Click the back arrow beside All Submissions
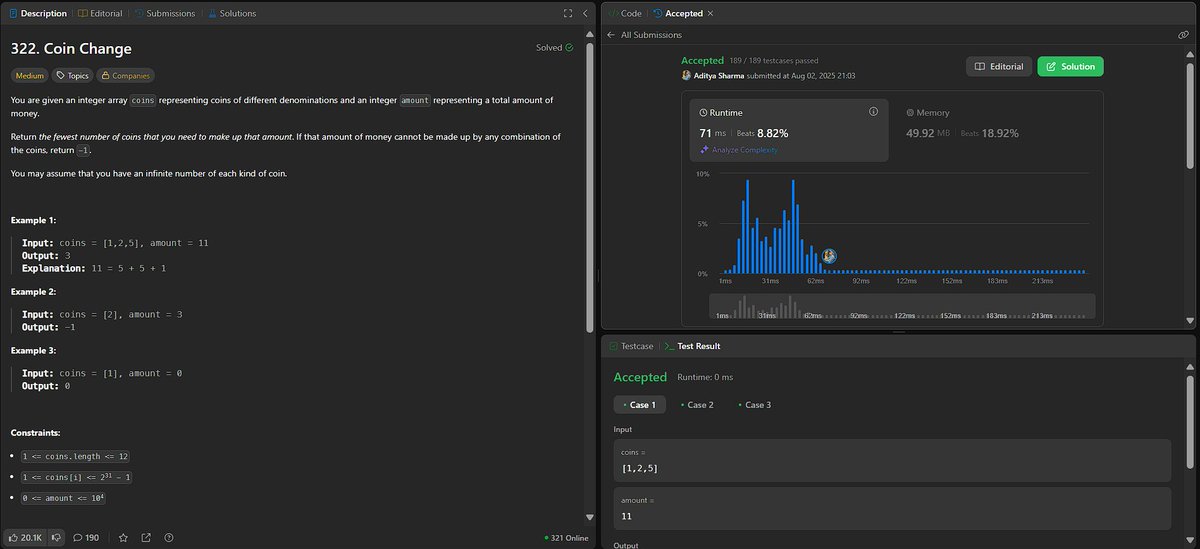Image resolution: width=1200 pixels, height=549 pixels. pyautogui.click(x=611, y=34)
